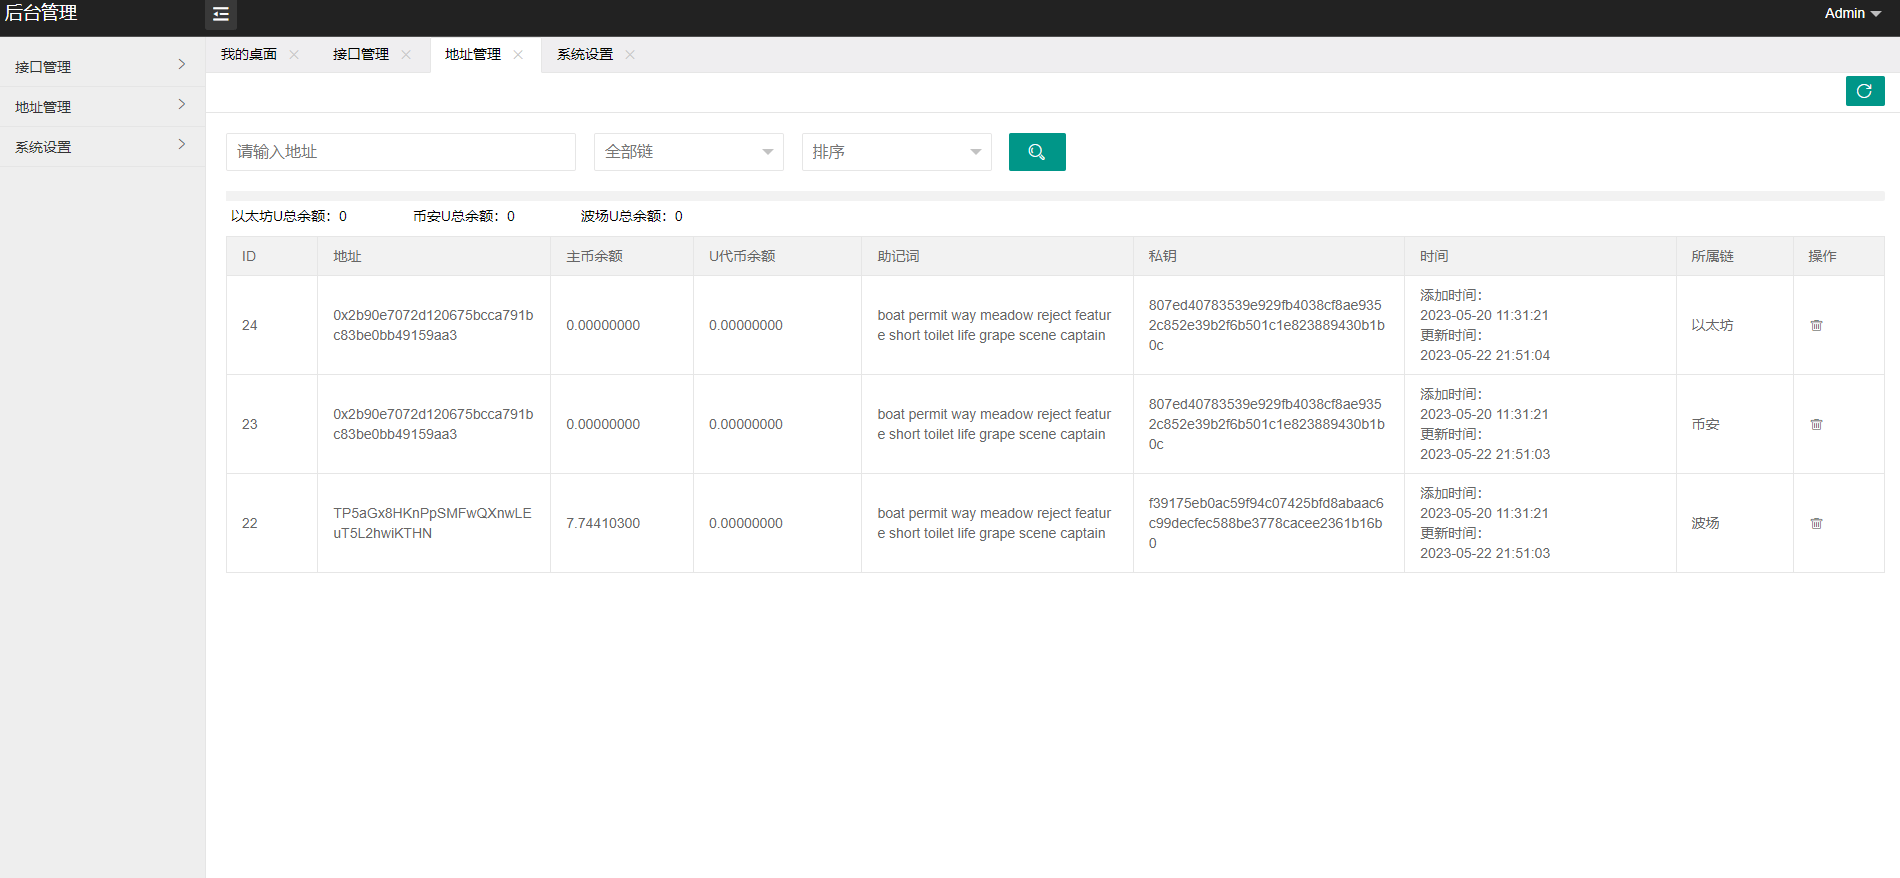Switch to the 我的桌面 tab
The image size is (1900, 878).
pos(249,55)
